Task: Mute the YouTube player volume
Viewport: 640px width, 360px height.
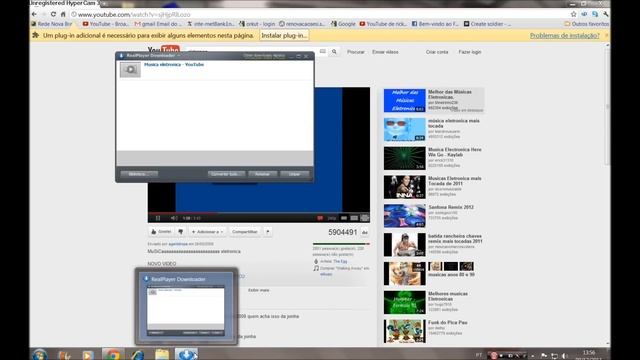Action: 173,218
